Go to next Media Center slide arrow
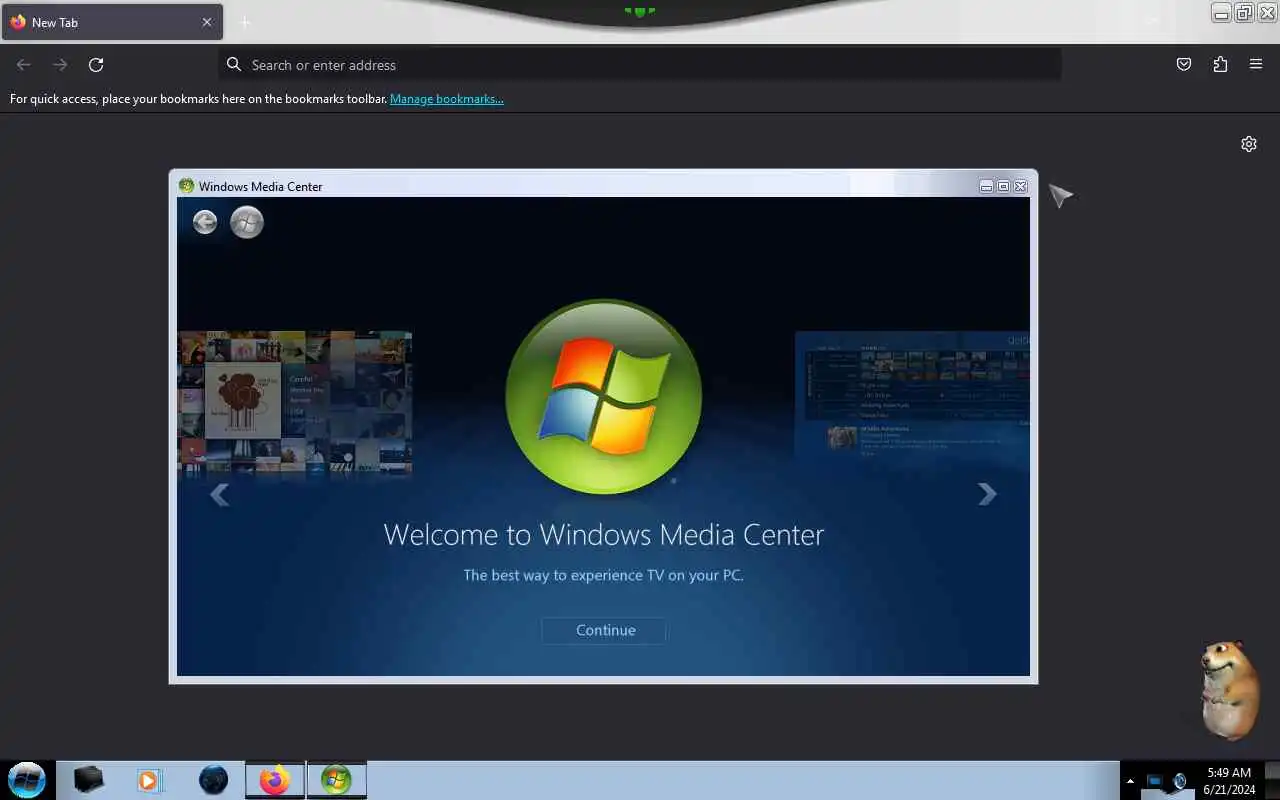Image resolution: width=1280 pixels, height=800 pixels. 987,494
